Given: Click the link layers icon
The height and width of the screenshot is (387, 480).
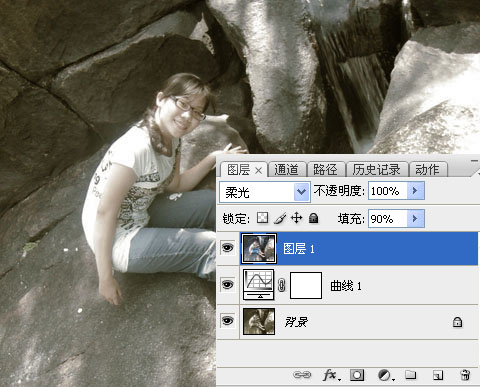Looking at the screenshot, I should coord(302,375).
